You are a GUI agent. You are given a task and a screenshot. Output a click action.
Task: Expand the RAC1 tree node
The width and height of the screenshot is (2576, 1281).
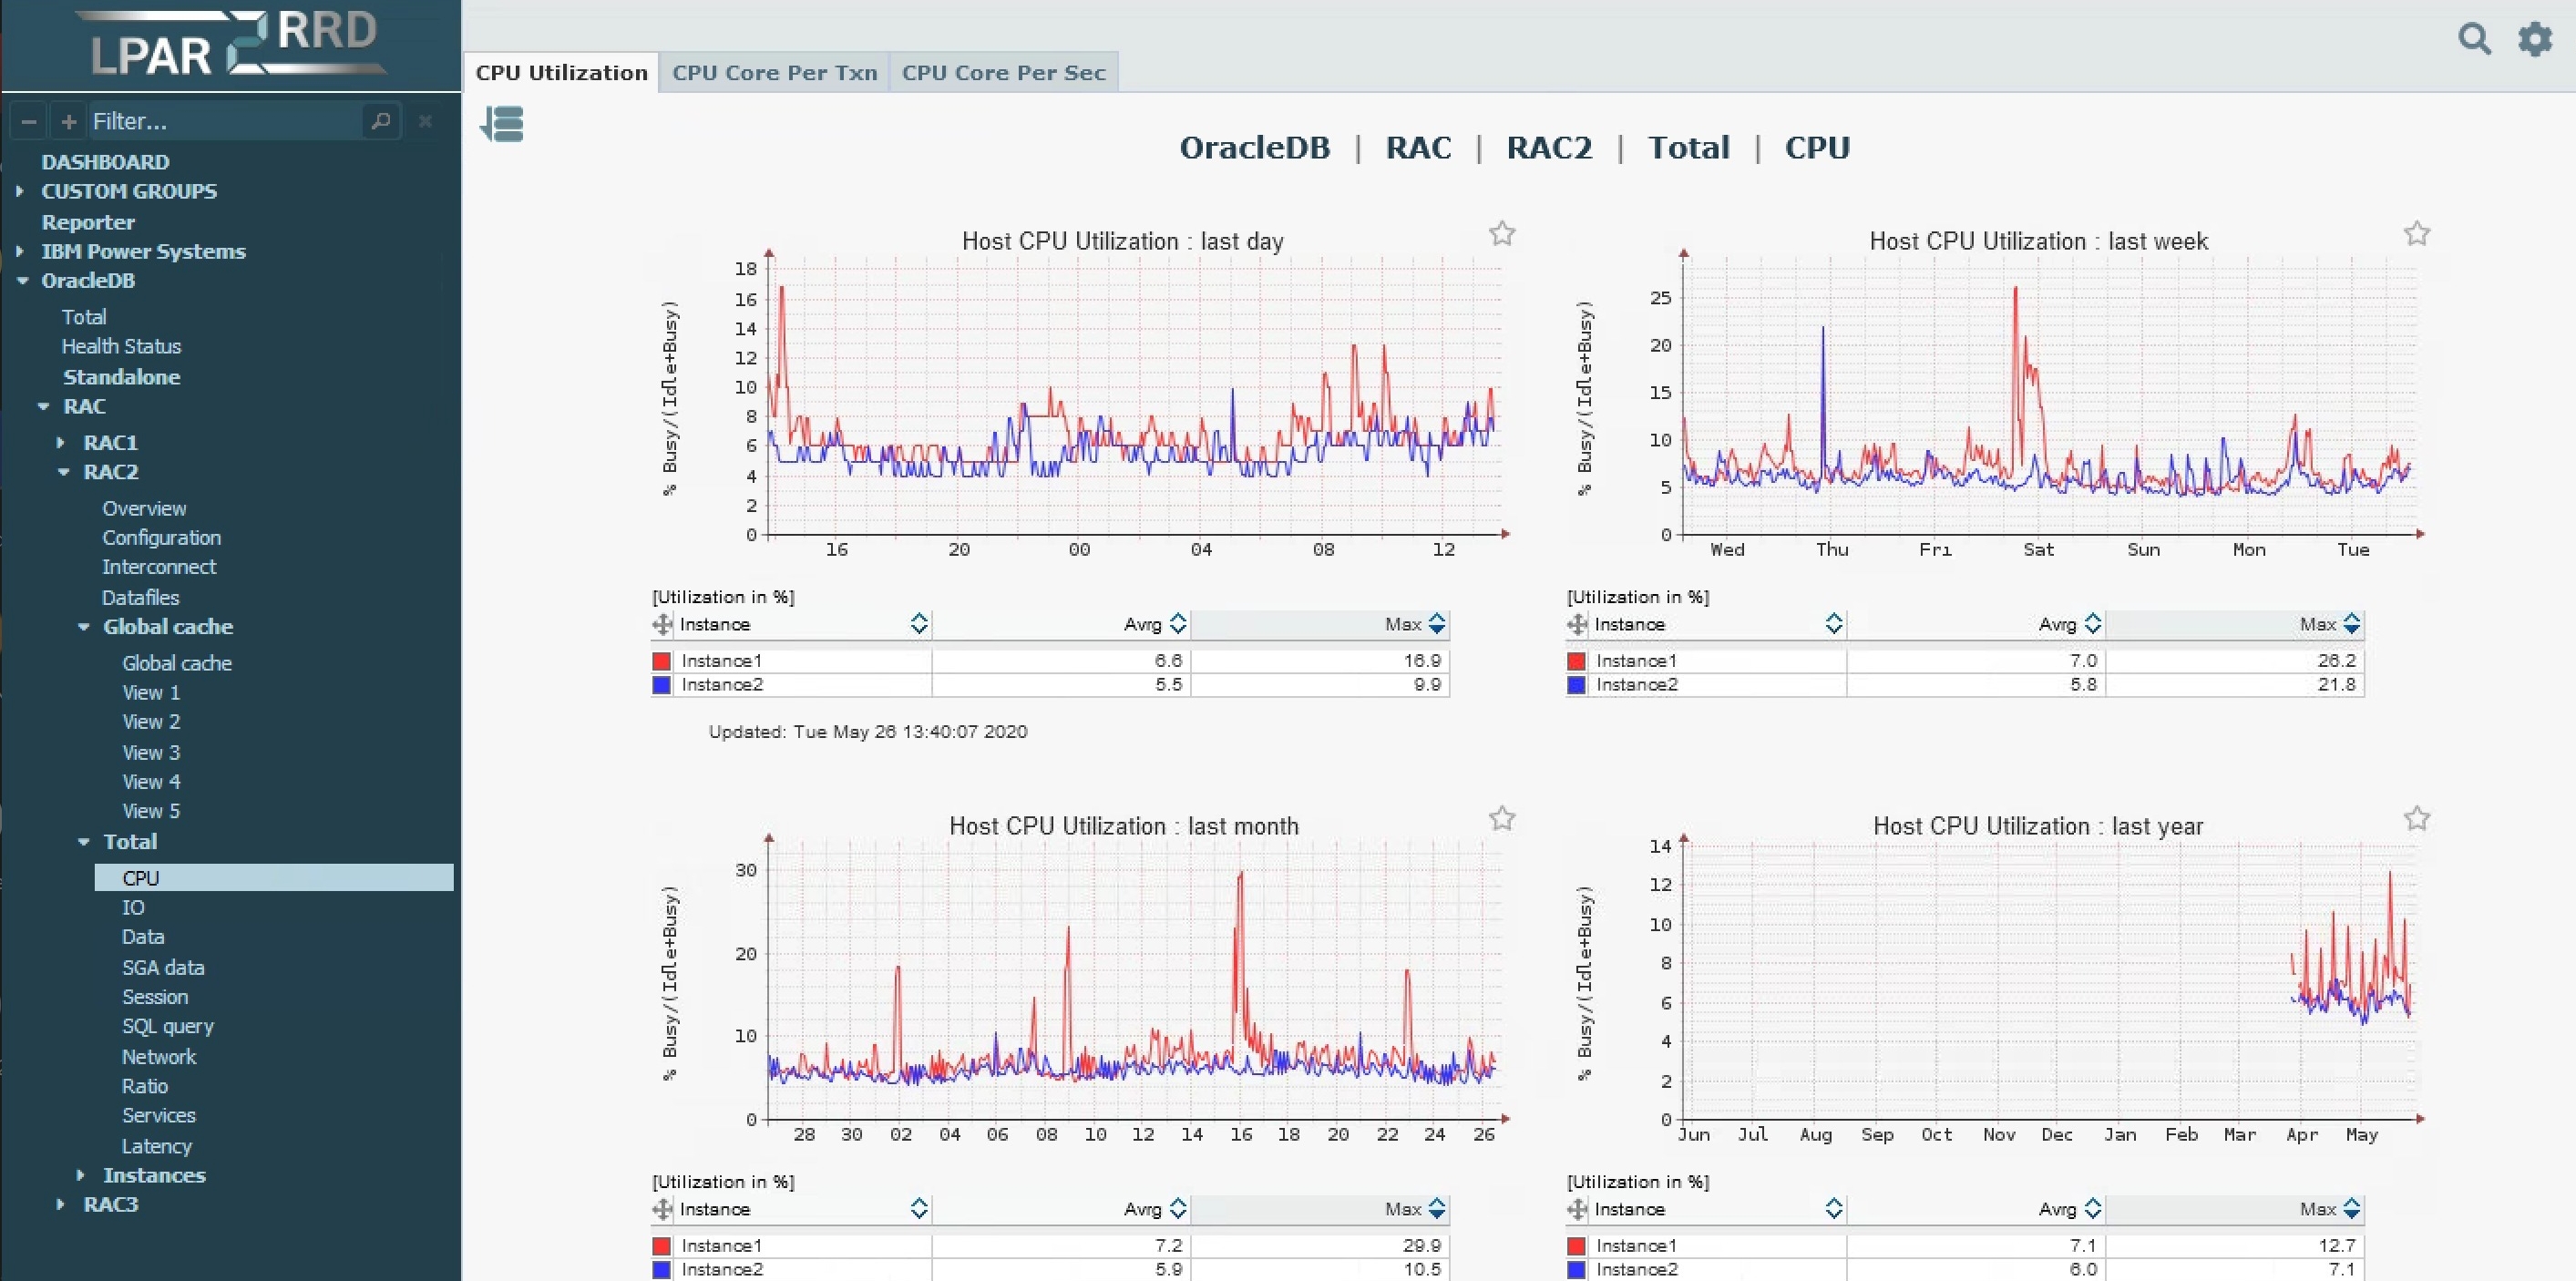pyautogui.click(x=61, y=442)
